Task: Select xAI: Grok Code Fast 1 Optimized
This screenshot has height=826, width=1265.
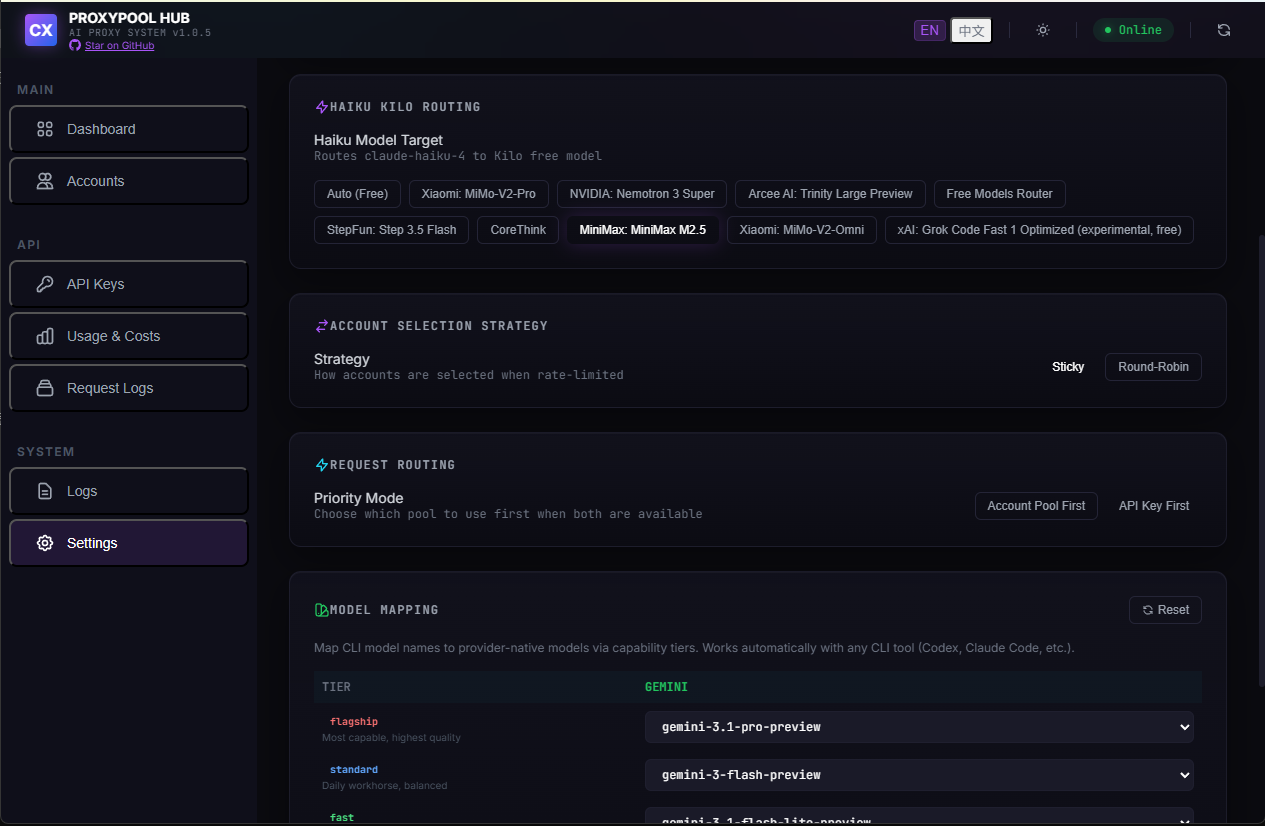Action: 1039,230
